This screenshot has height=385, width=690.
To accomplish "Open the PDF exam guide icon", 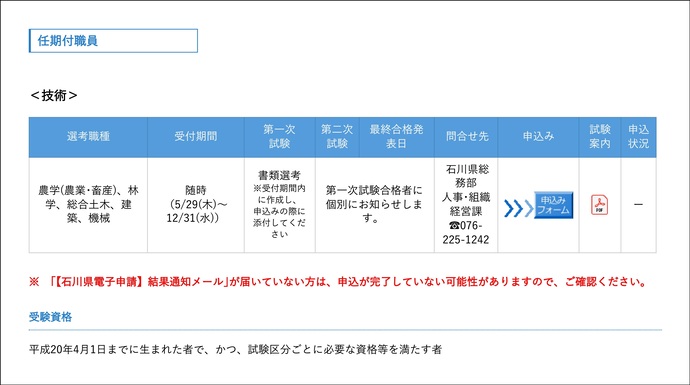I will pyautogui.click(x=599, y=205).
